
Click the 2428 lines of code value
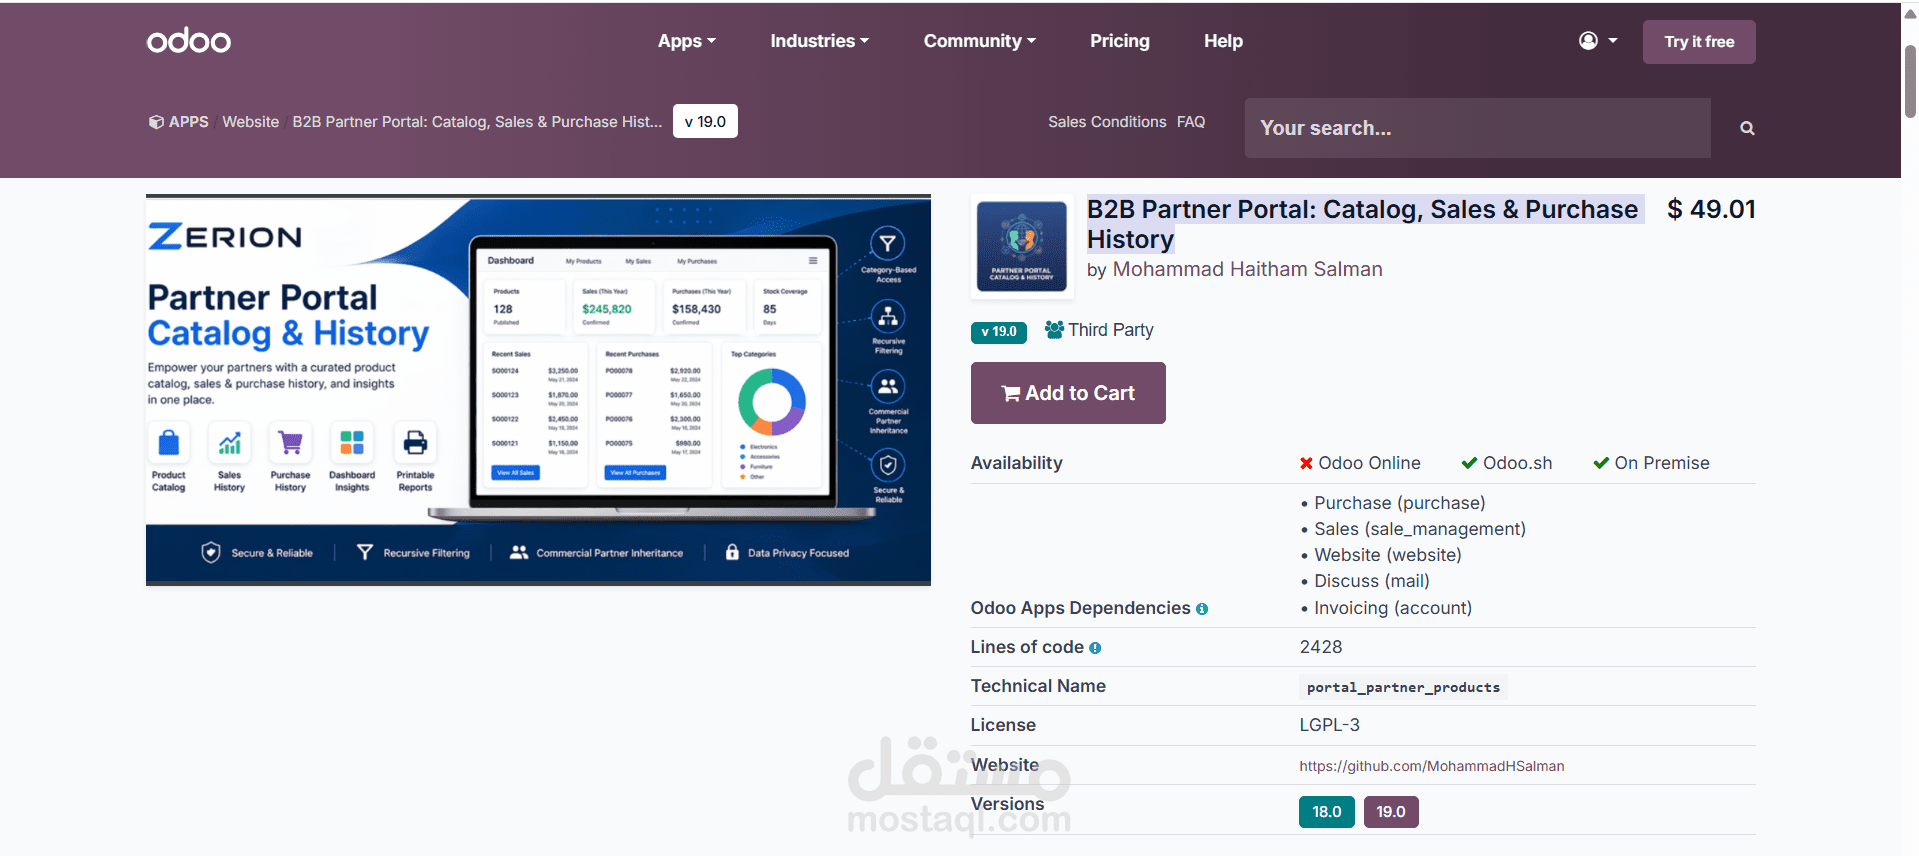coord(1320,647)
